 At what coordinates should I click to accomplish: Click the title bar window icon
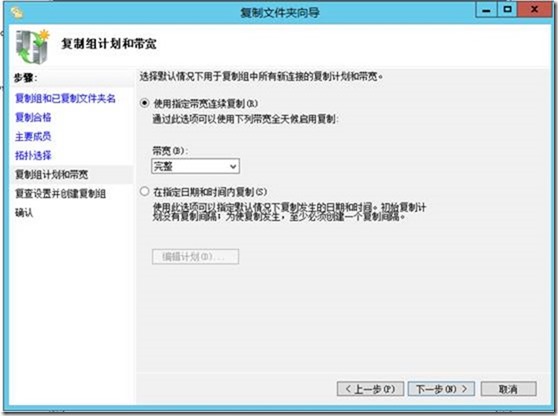17,13
